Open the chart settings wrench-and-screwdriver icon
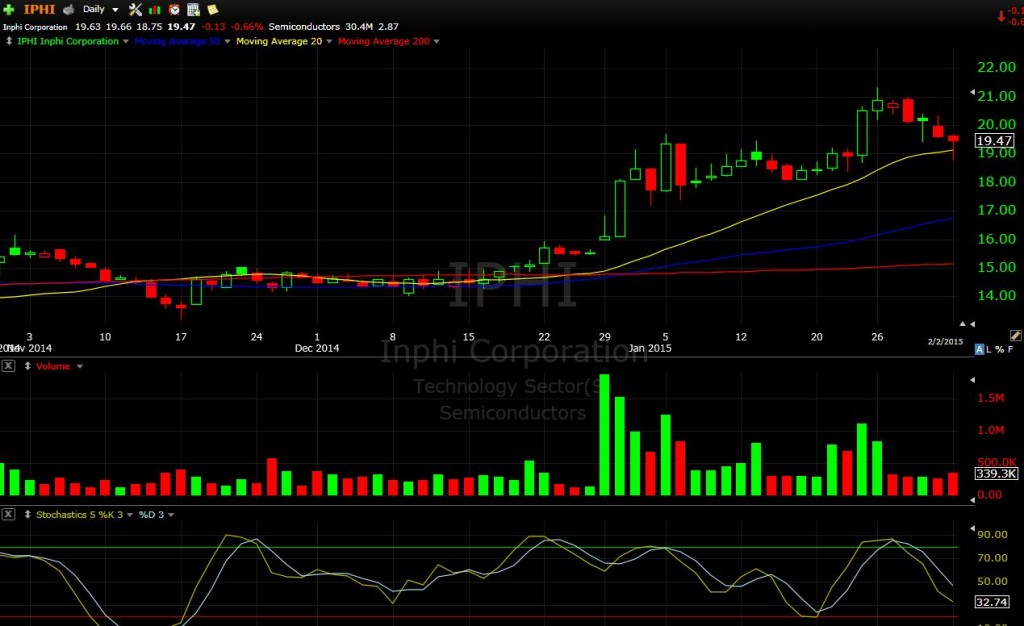This screenshot has width=1024, height=626. [x=135, y=9]
